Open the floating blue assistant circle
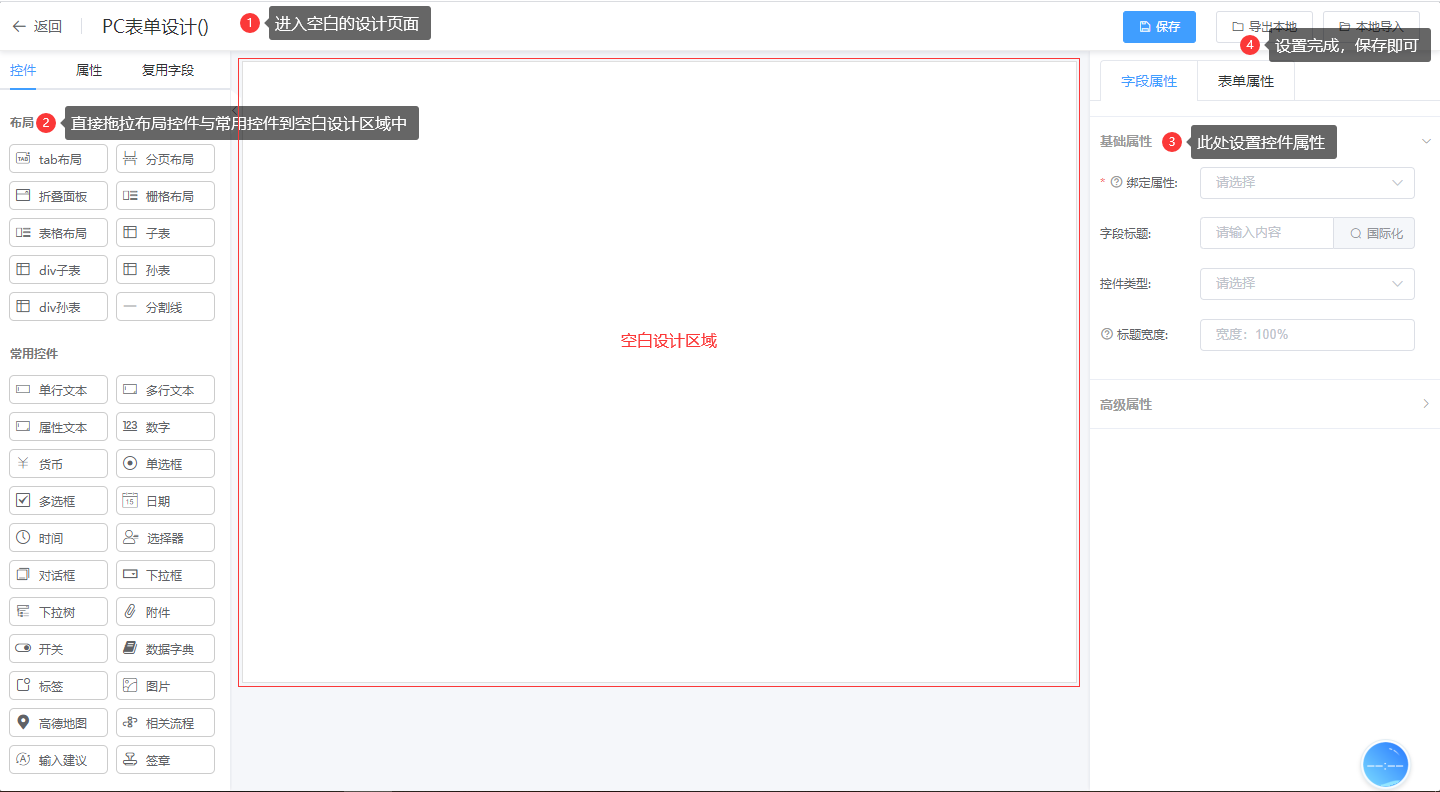Image resolution: width=1440 pixels, height=792 pixels. coord(1385,764)
